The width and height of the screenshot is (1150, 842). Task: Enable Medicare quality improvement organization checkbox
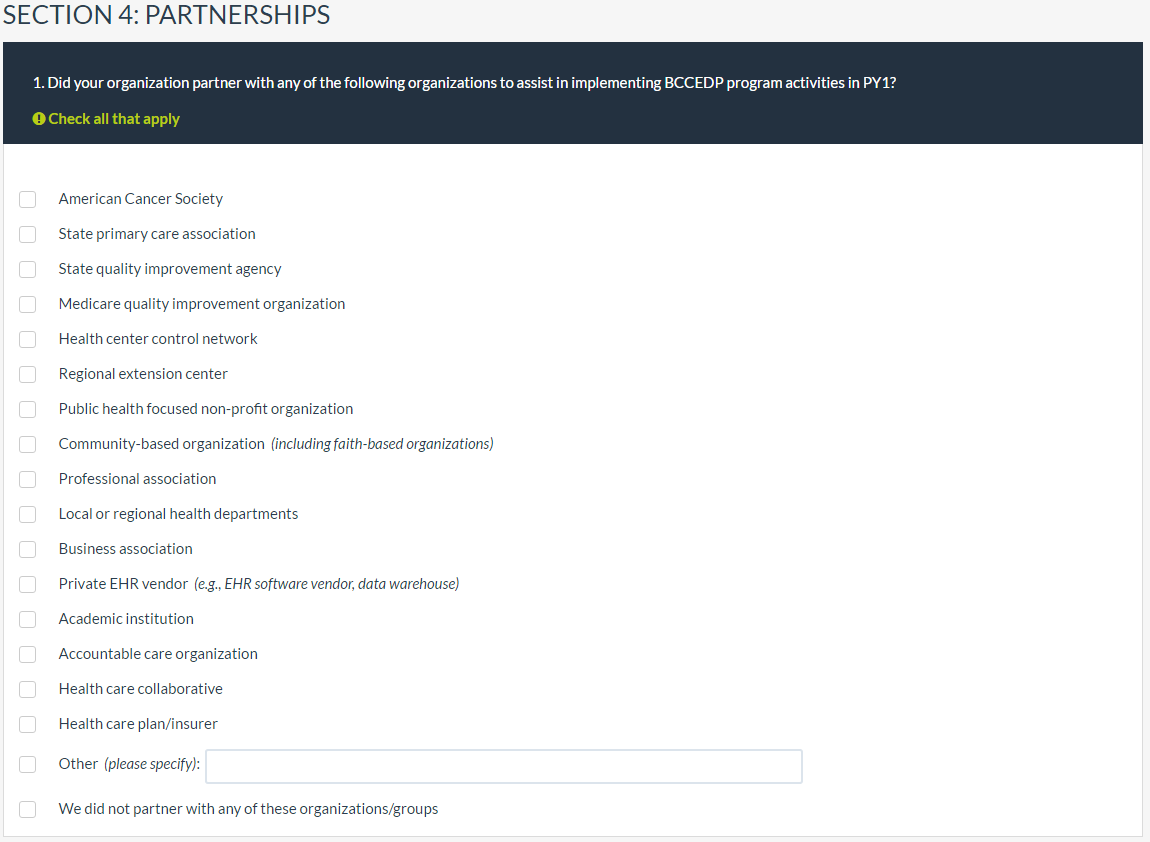coord(28,304)
